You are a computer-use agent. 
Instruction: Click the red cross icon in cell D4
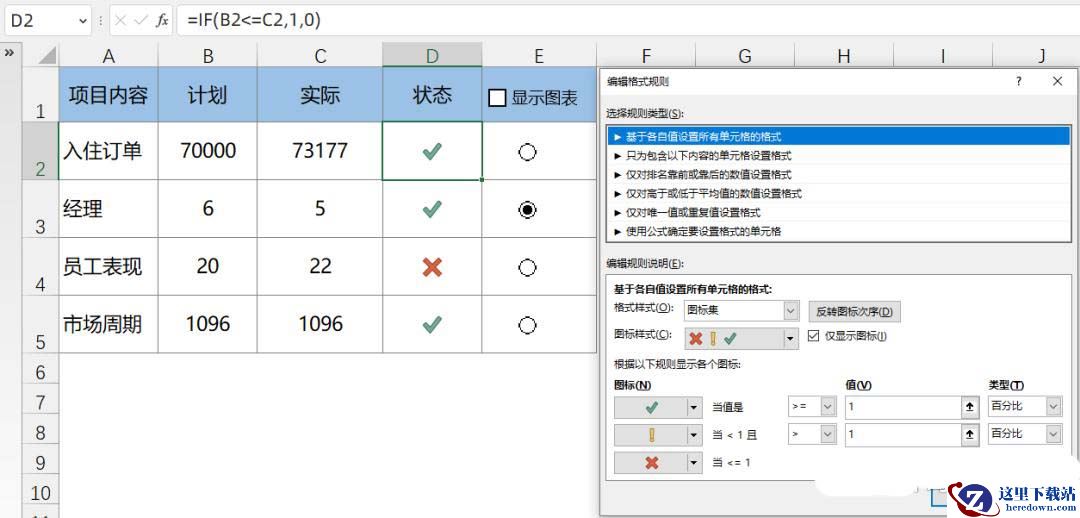point(432,267)
